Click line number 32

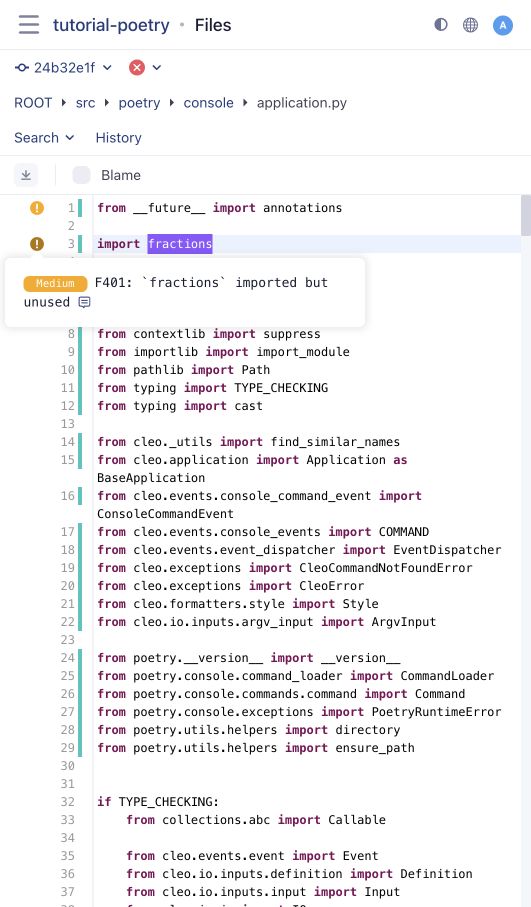click(68, 802)
